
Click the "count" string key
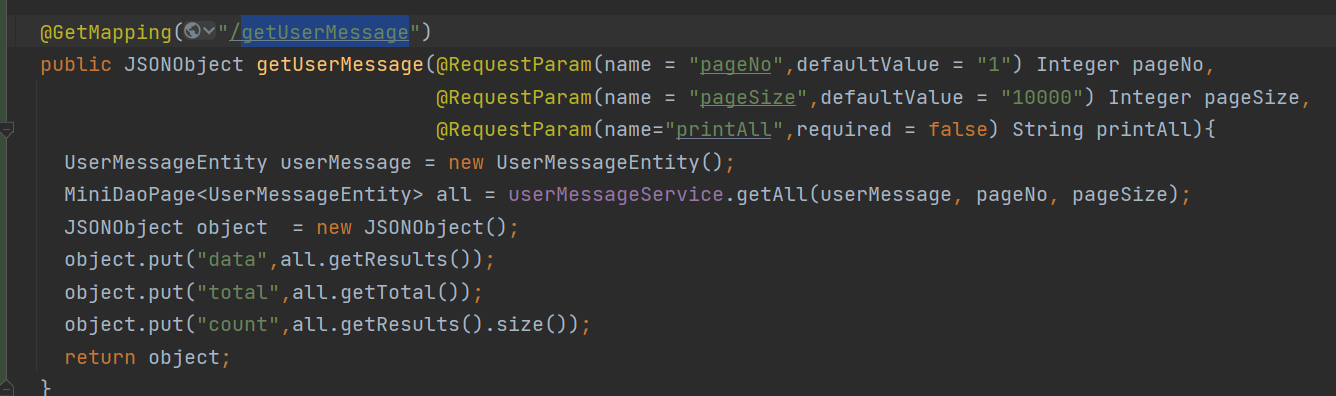click(x=239, y=325)
